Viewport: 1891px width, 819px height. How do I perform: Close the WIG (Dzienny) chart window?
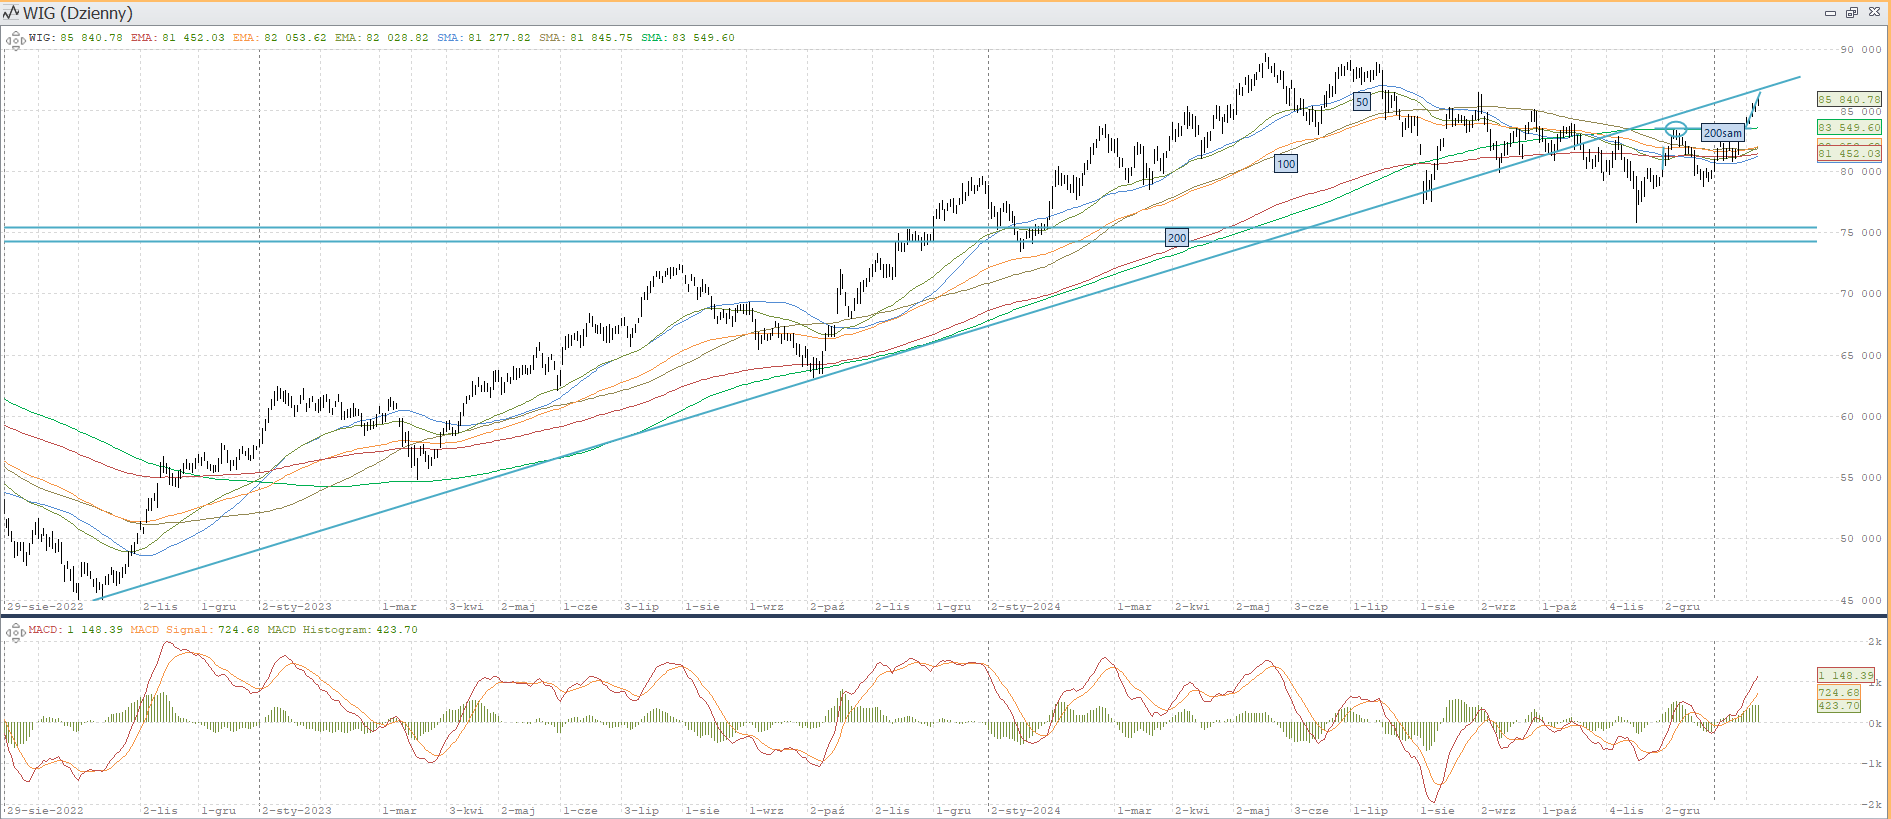click(1872, 13)
